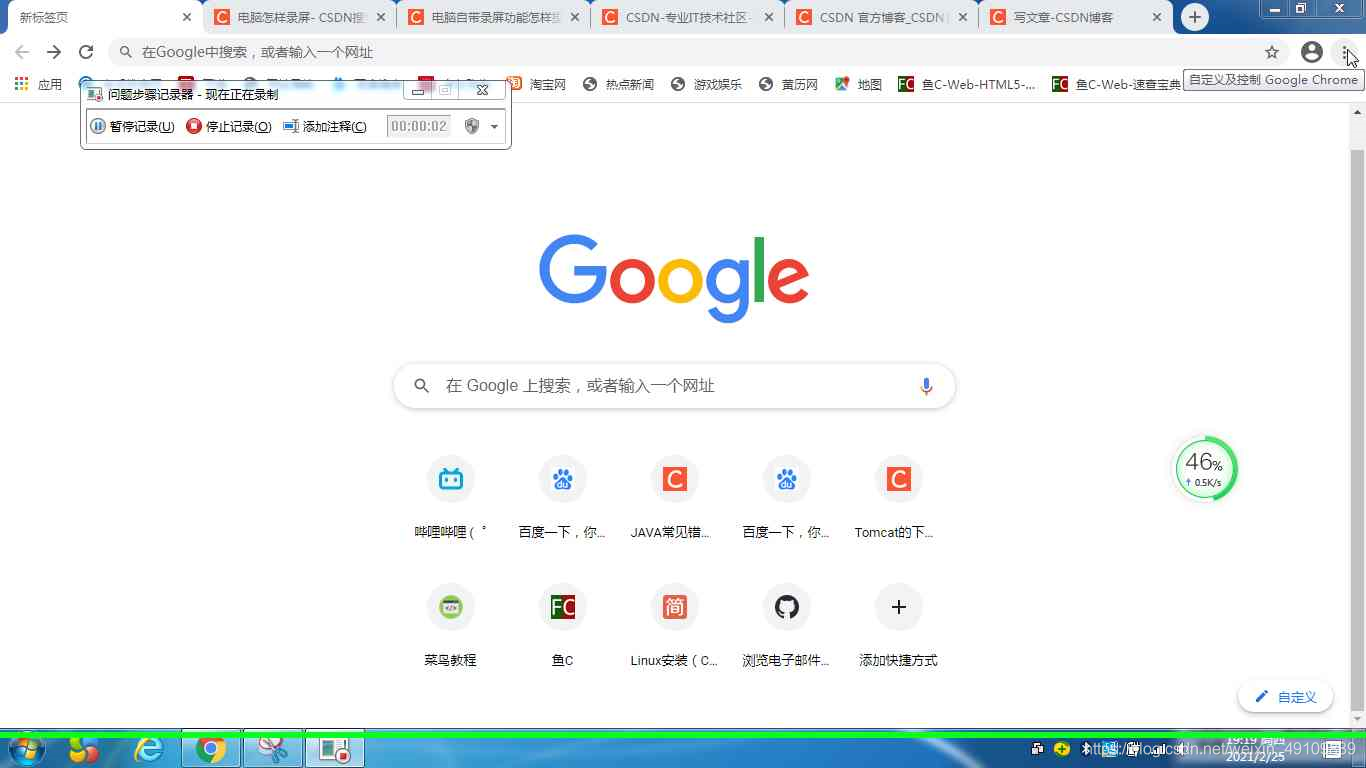The width and height of the screenshot is (1366, 768).
Task: Open the 黄历网 bookmark
Action: click(788, 84)
